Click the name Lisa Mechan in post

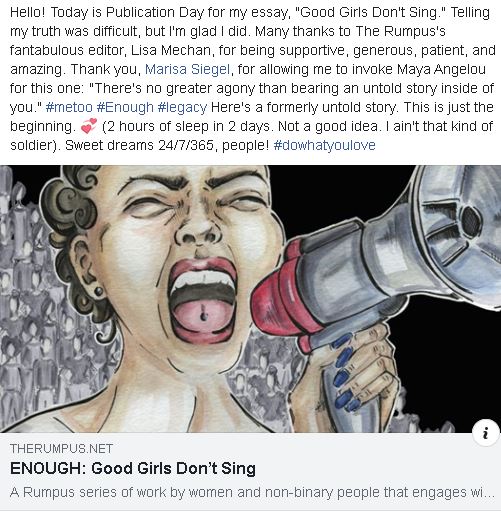point(171,50)
